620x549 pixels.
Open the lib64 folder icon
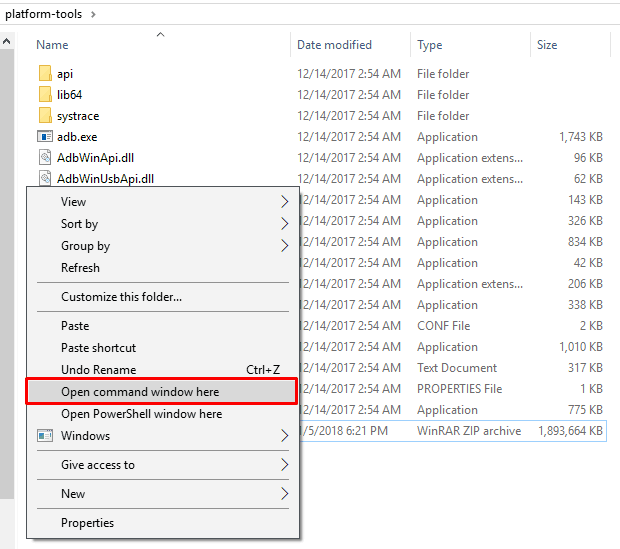45,95
